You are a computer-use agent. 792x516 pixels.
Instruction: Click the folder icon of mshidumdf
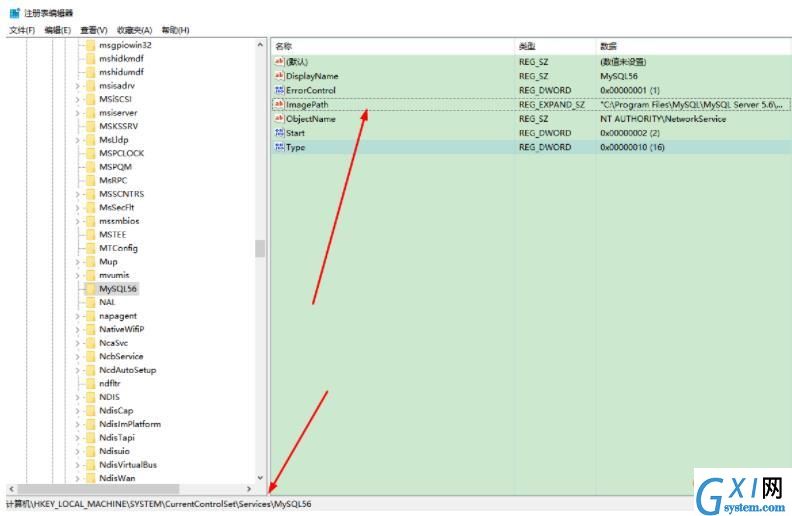(x=90, y=72)
